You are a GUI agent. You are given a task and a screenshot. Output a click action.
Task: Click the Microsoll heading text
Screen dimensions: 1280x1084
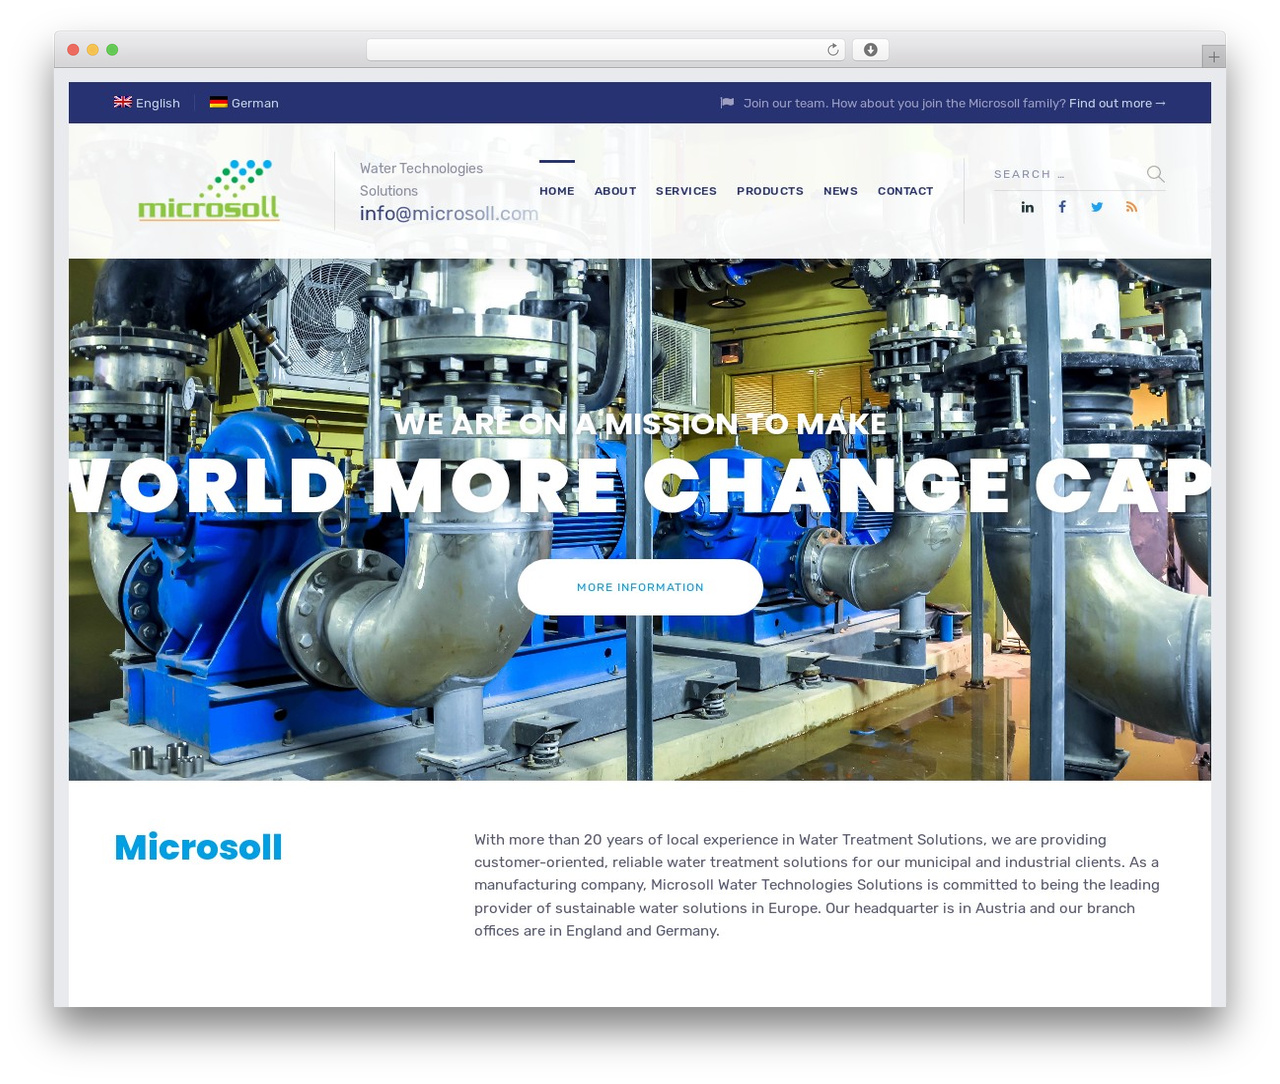click(198, 847)
